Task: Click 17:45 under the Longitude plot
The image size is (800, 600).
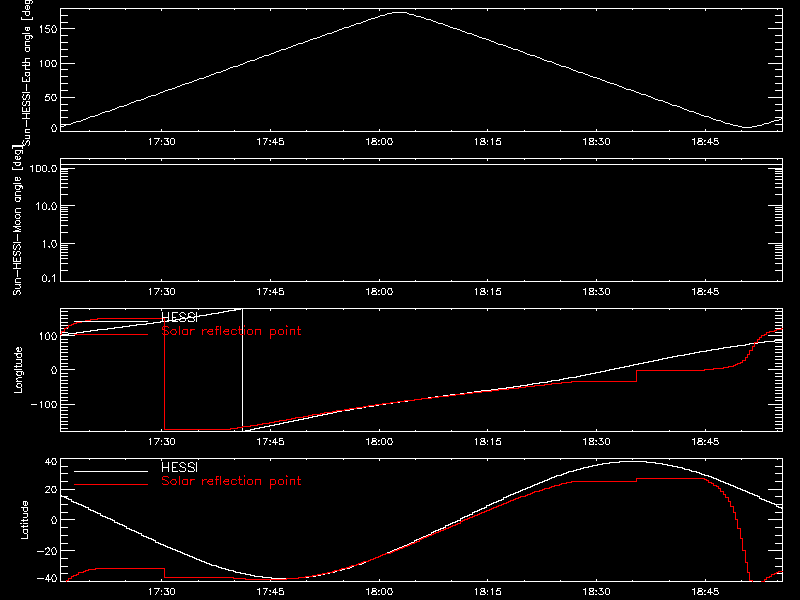Action: [270, 442]
